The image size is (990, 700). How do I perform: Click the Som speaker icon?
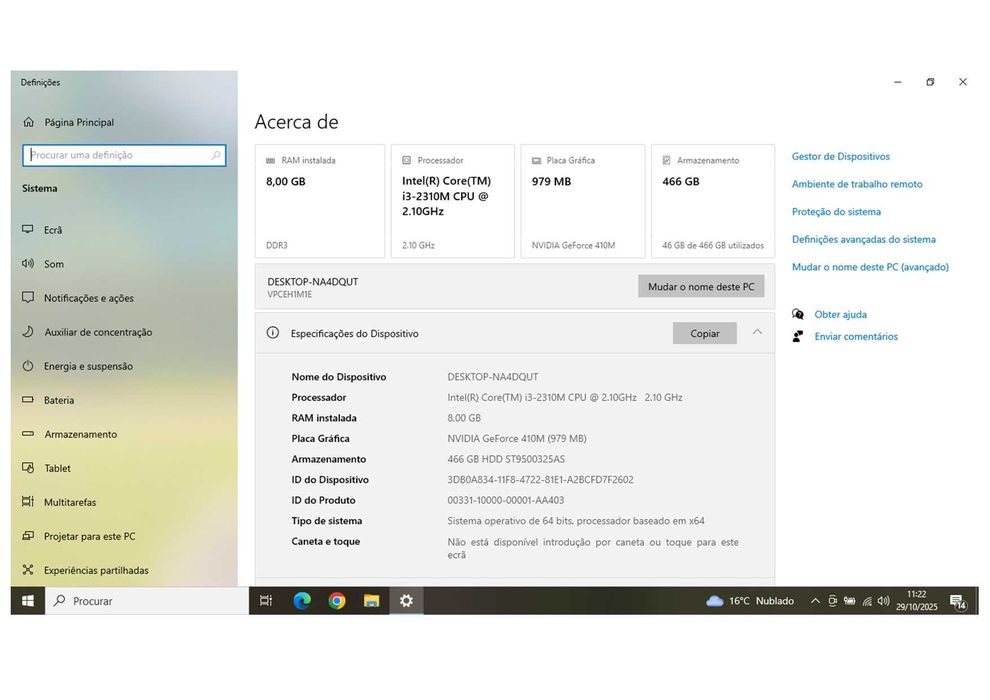[x=28, y=263]
